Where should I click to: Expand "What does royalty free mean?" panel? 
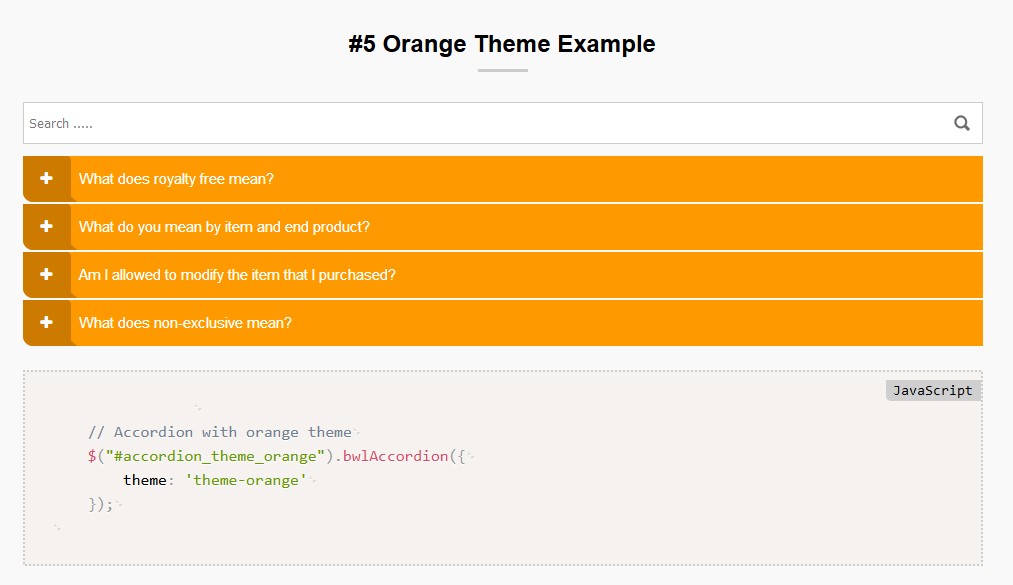coord(176,179)
